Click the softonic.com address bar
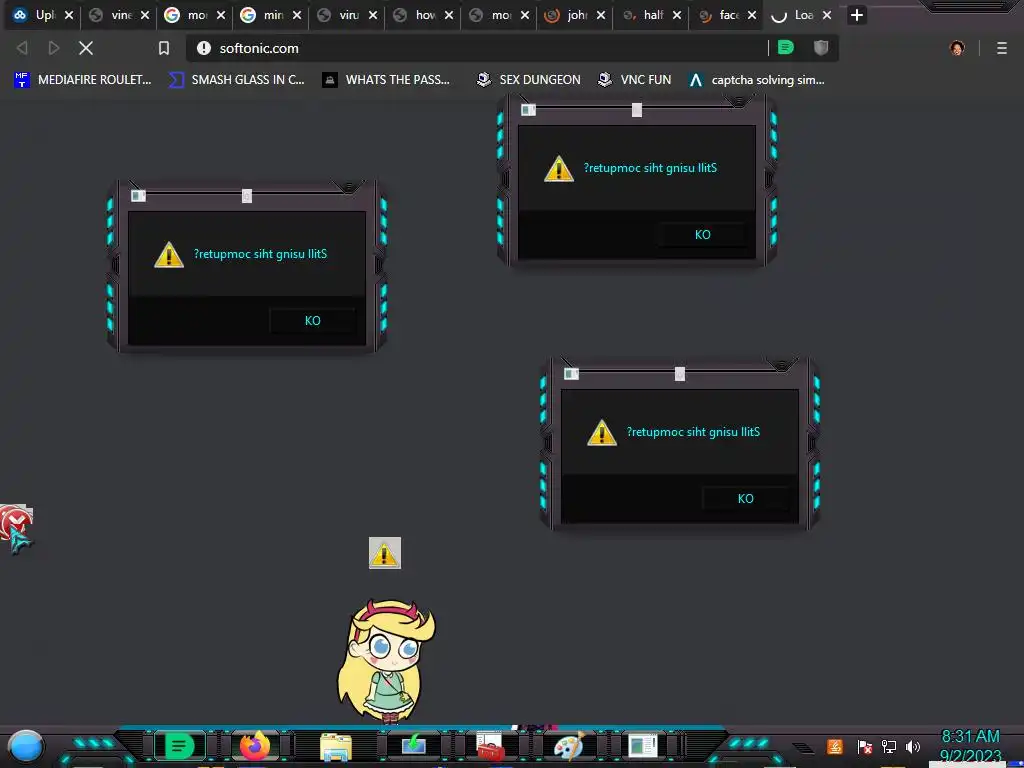Viewport: 1024px width, 768px height. (477, 48)
